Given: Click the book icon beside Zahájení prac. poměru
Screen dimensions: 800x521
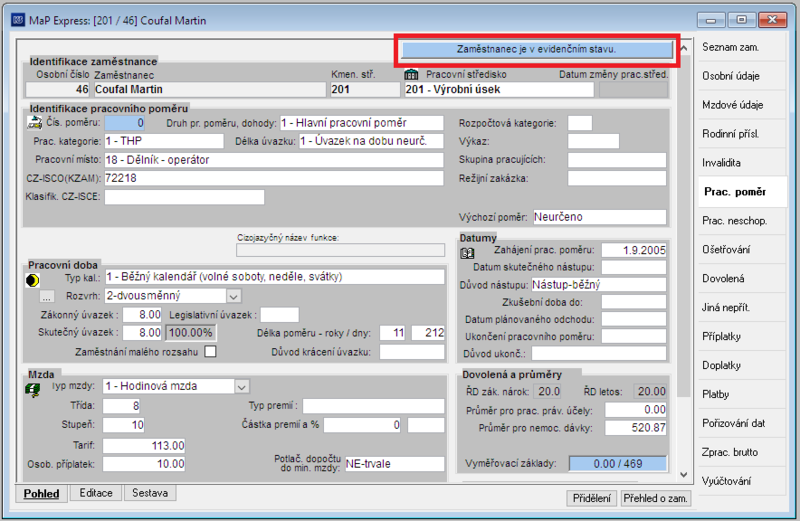Looking at the screenshot, I should [467, 253].
